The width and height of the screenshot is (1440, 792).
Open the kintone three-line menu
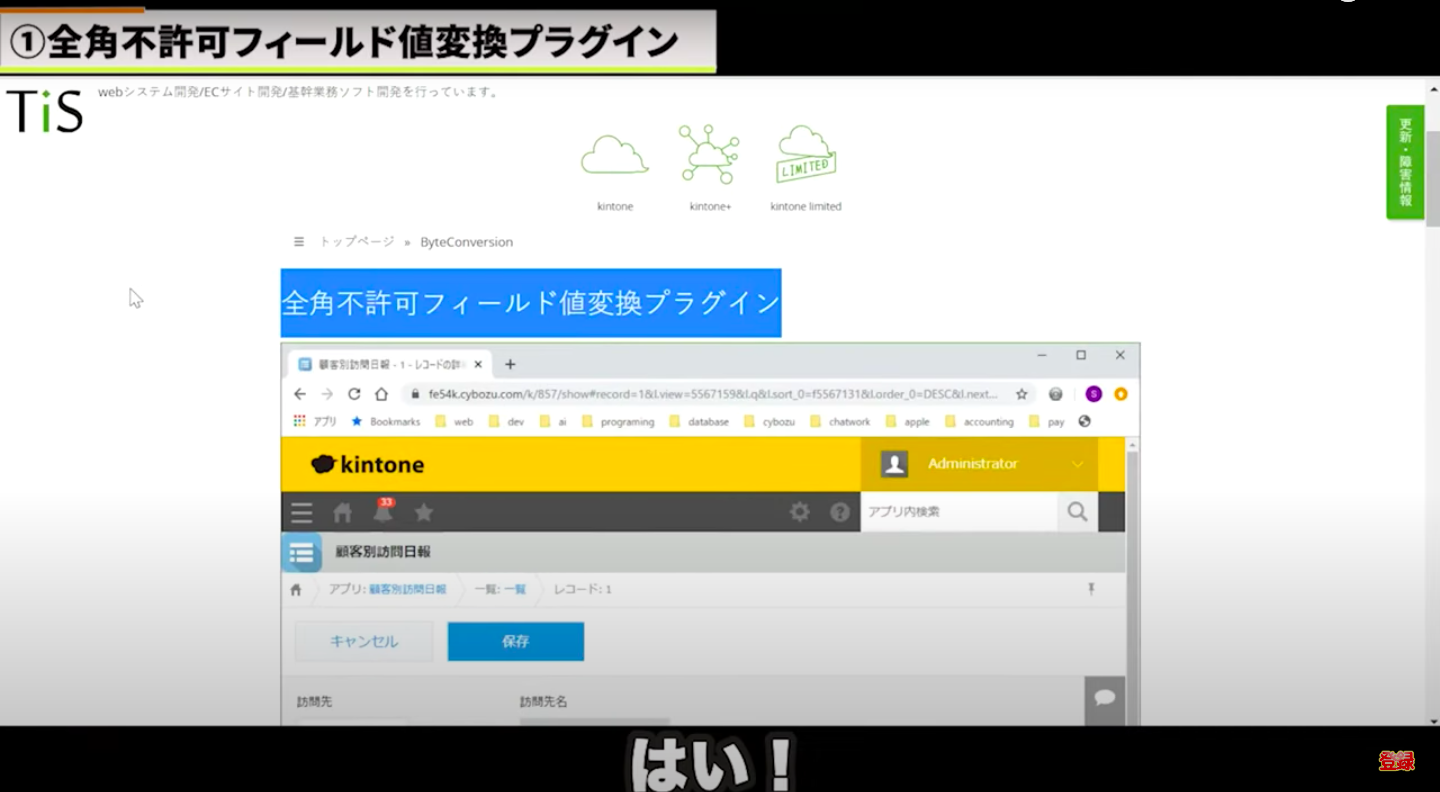point(301,513)
